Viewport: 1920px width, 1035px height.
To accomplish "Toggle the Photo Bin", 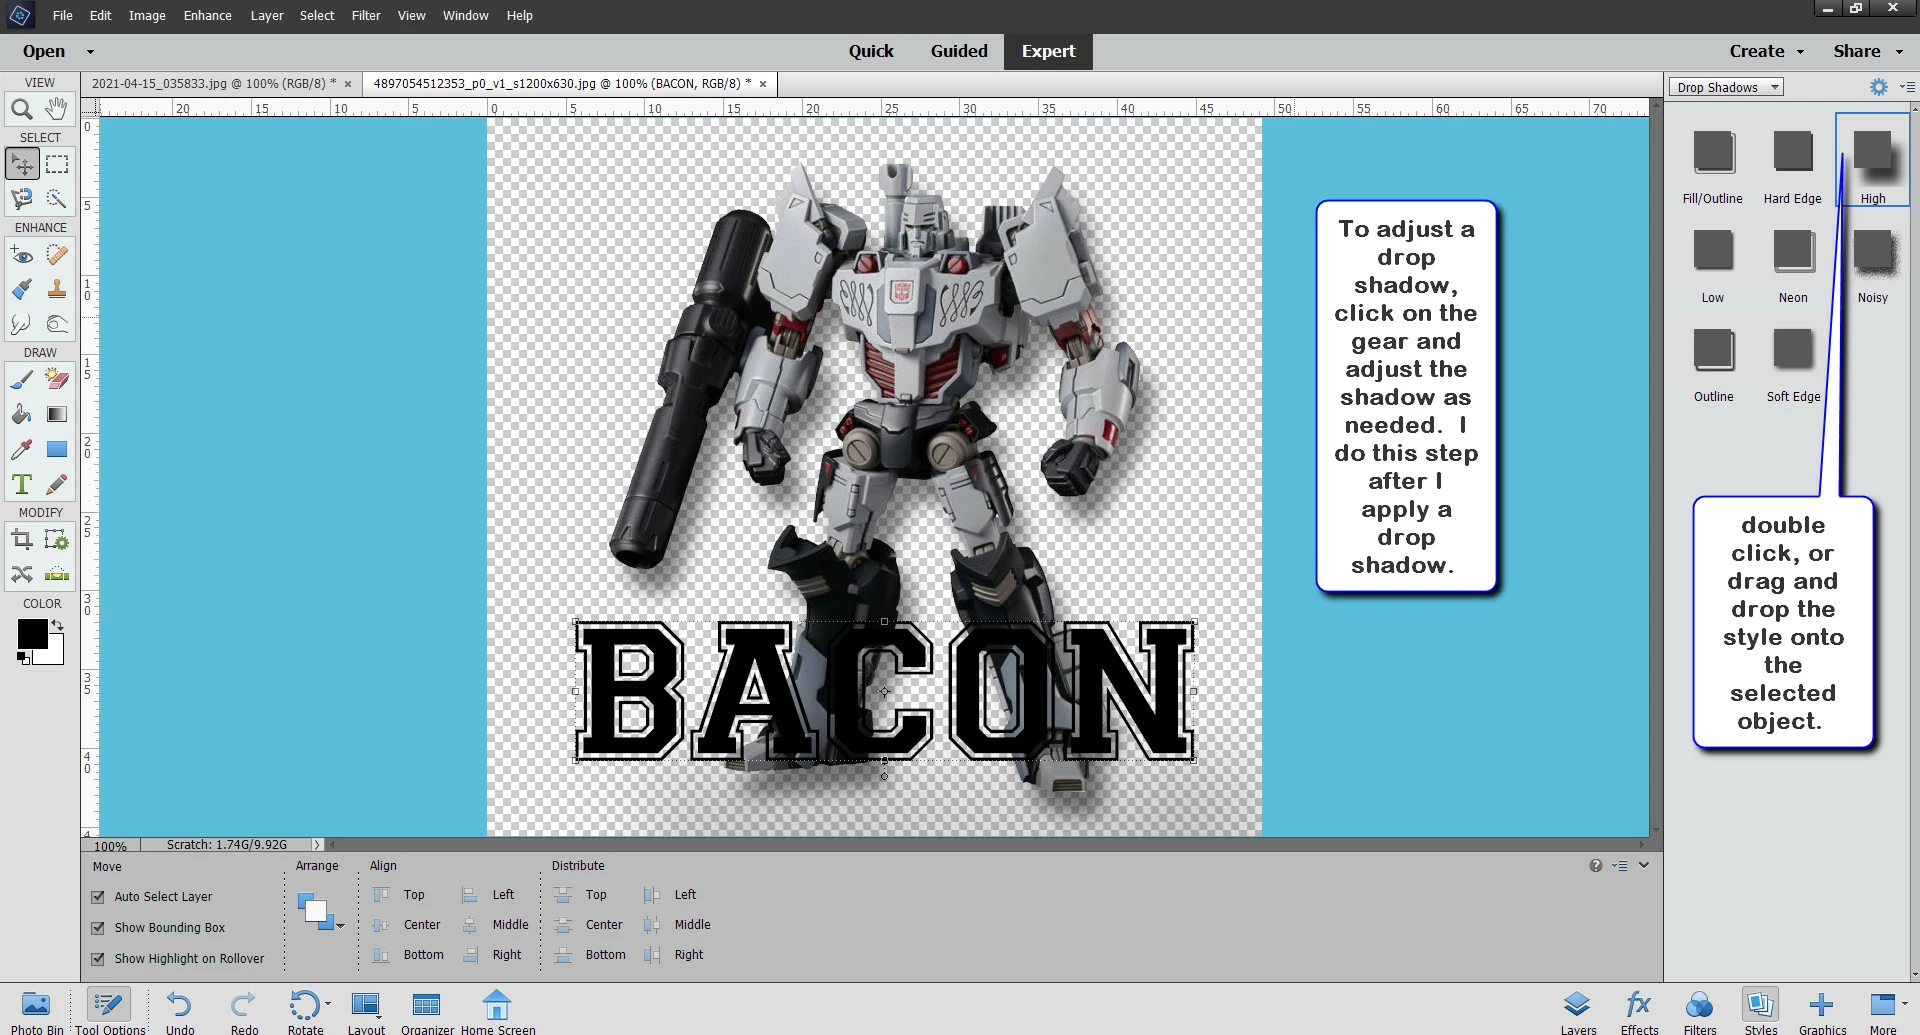I will pyautogui.click(x=37, y=1011).
